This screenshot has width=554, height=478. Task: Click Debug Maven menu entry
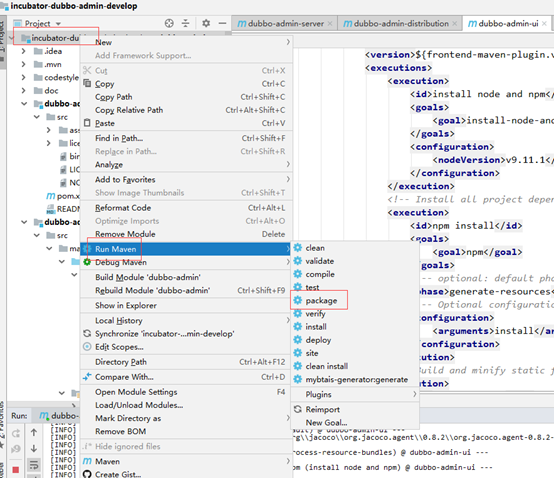coord(120,262)
